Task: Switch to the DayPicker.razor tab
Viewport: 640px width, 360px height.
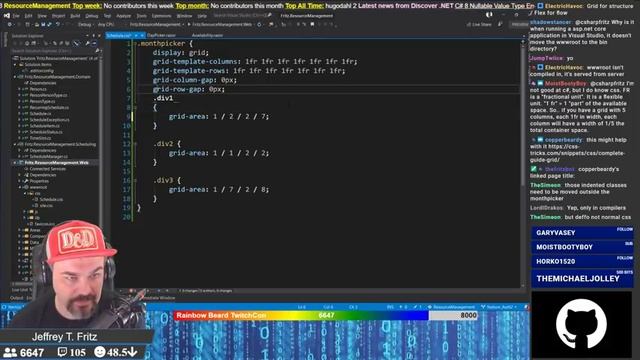Action: [x=162, y=36]
